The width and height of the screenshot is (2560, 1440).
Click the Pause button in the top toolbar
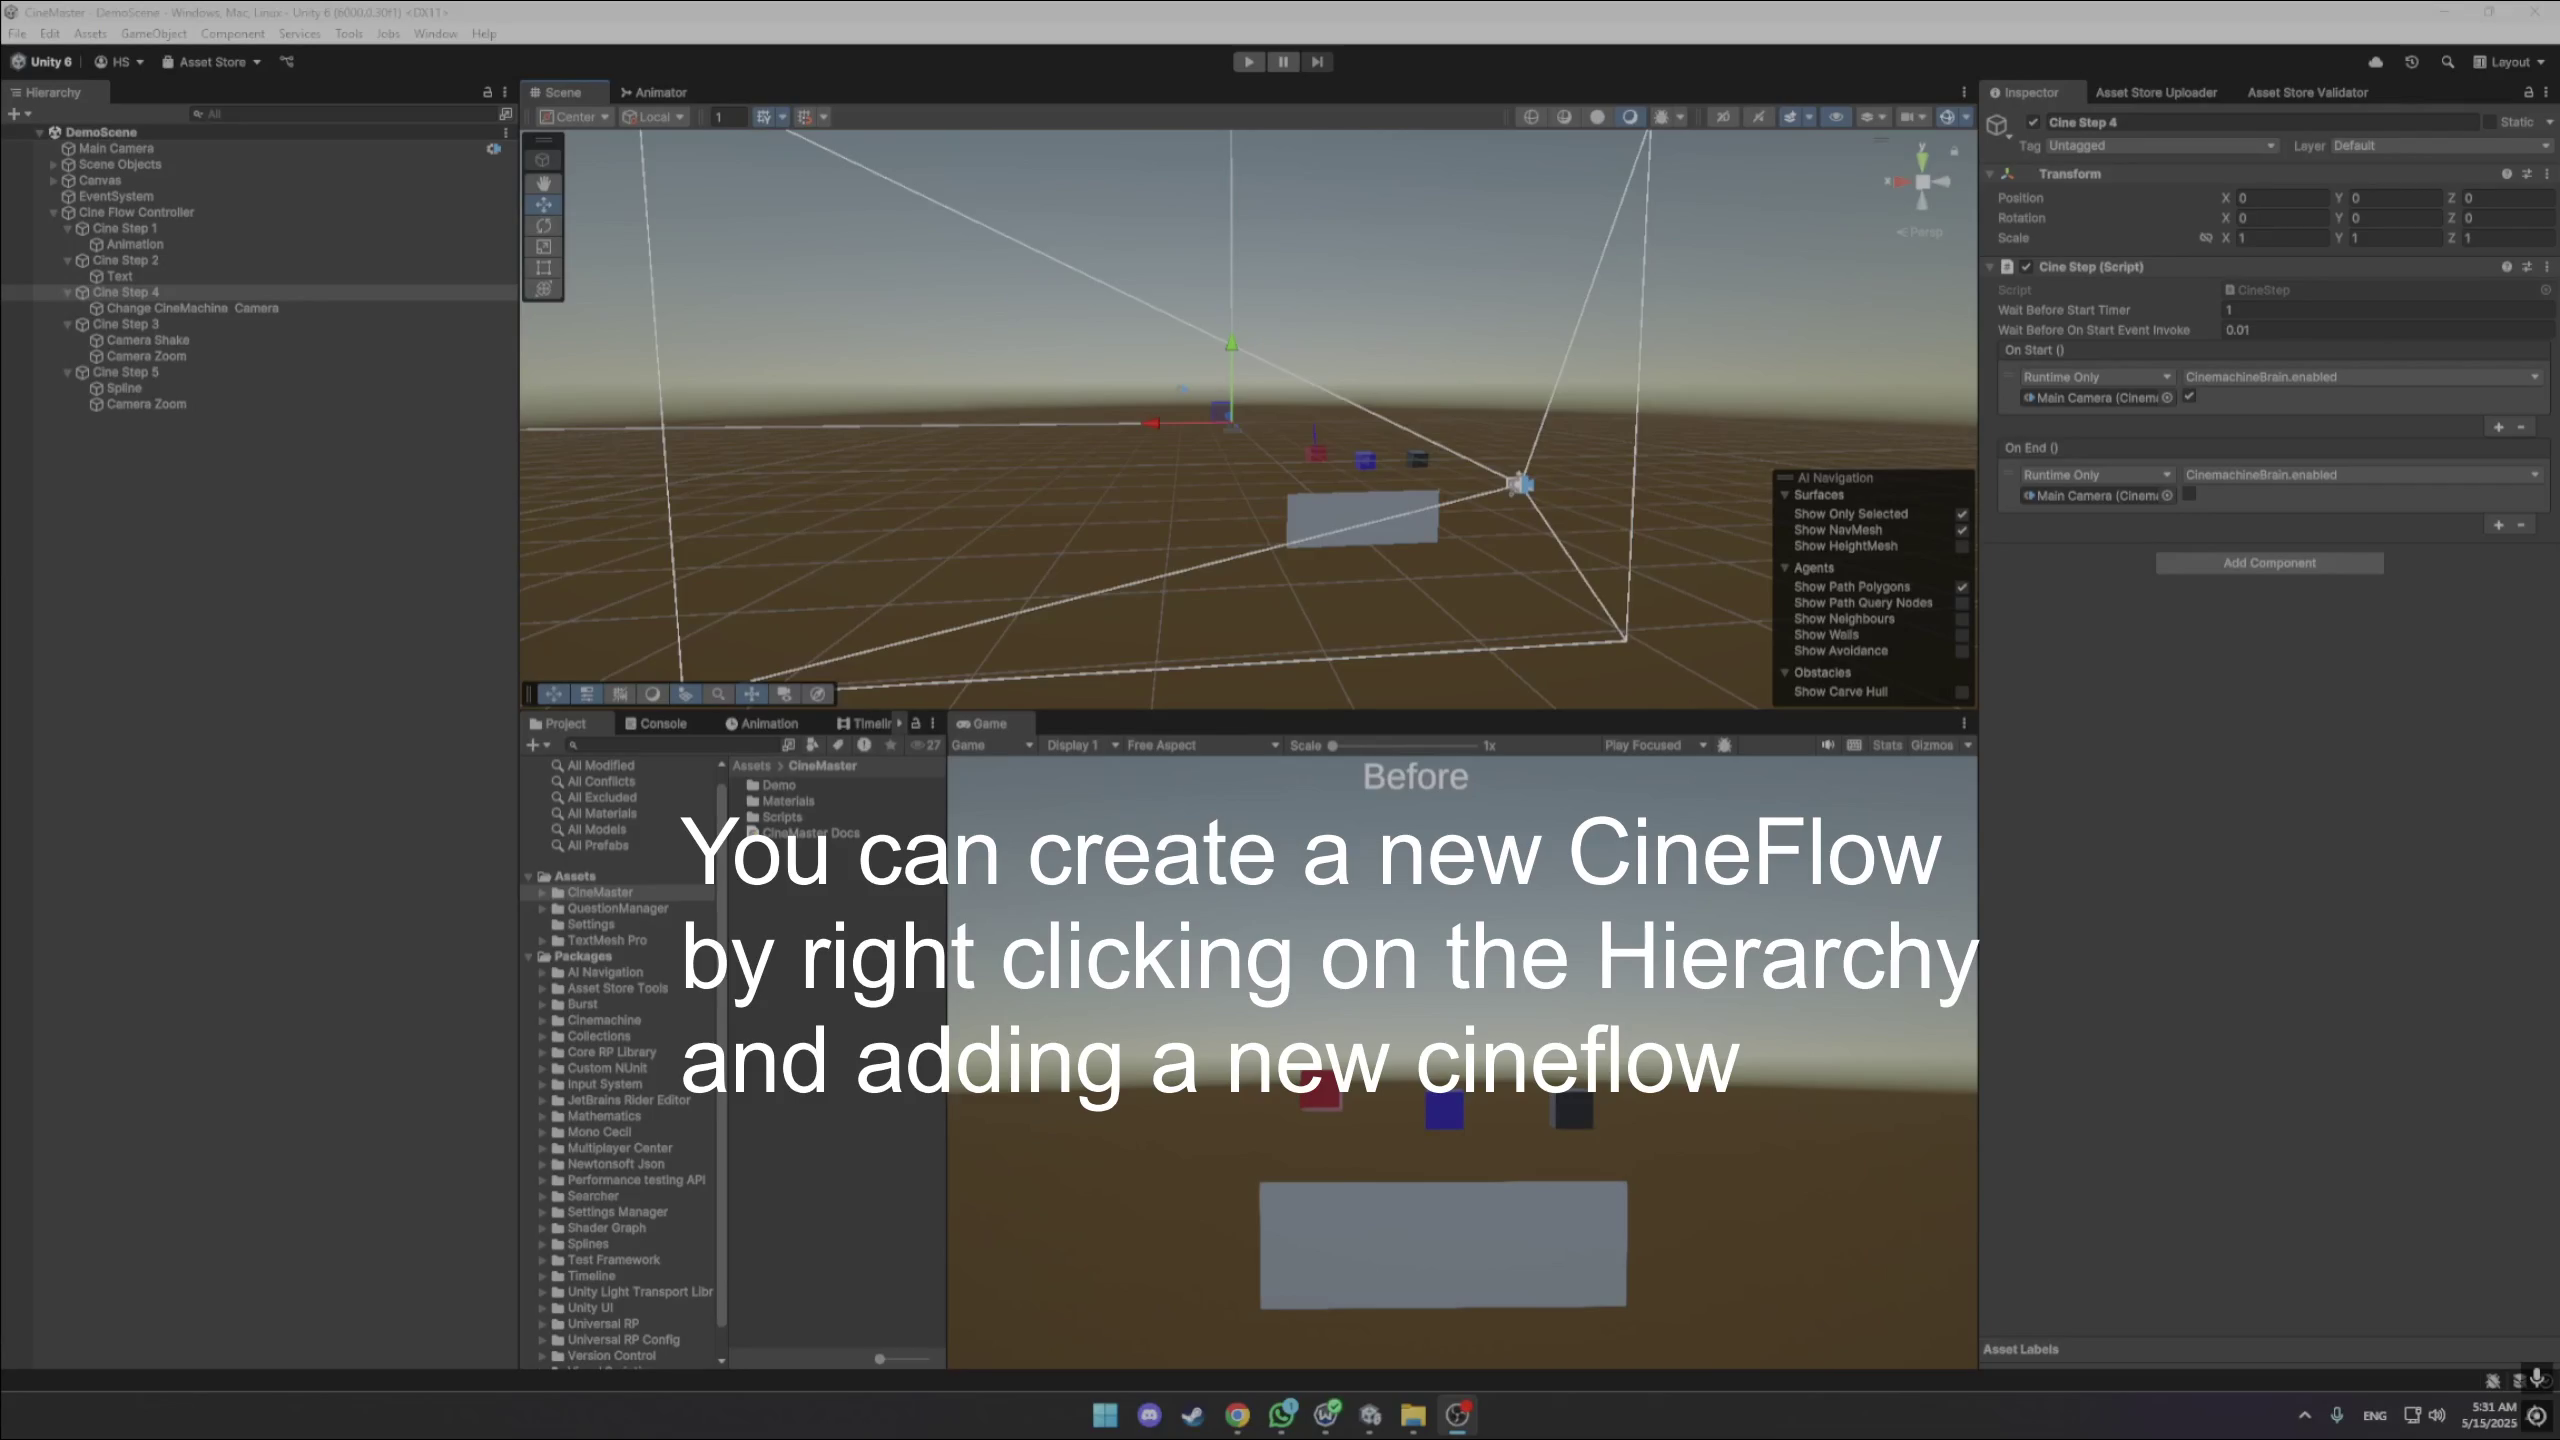pos(1283,62)
